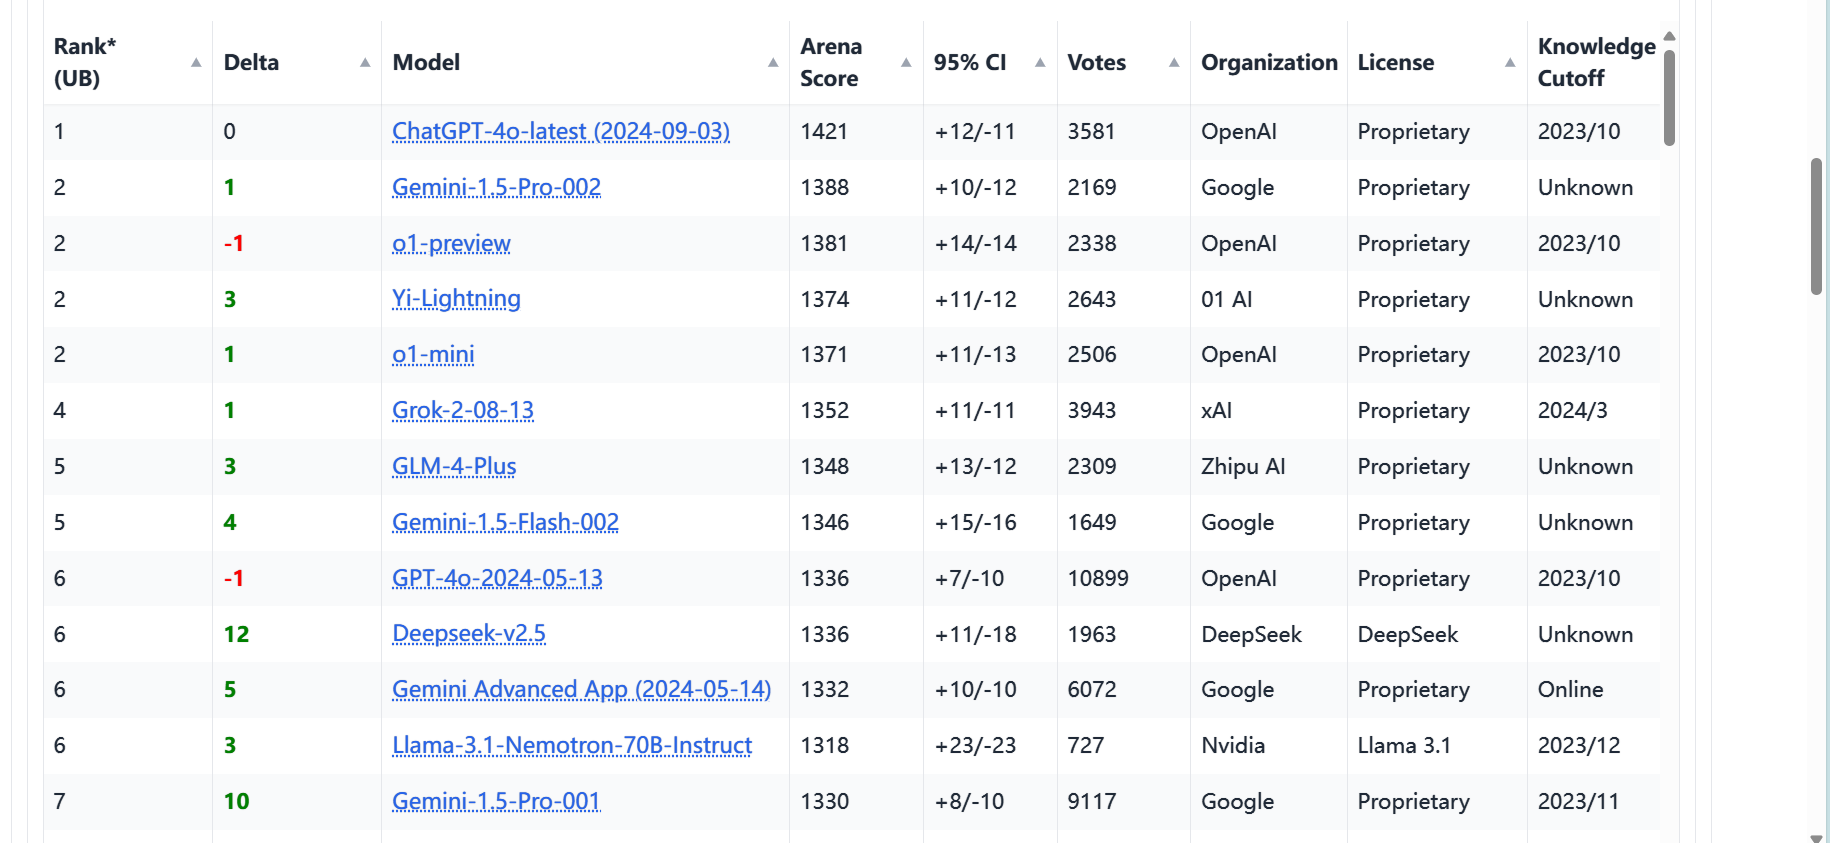Click the table scrollbar up arrow

[x=1669, y=36]
